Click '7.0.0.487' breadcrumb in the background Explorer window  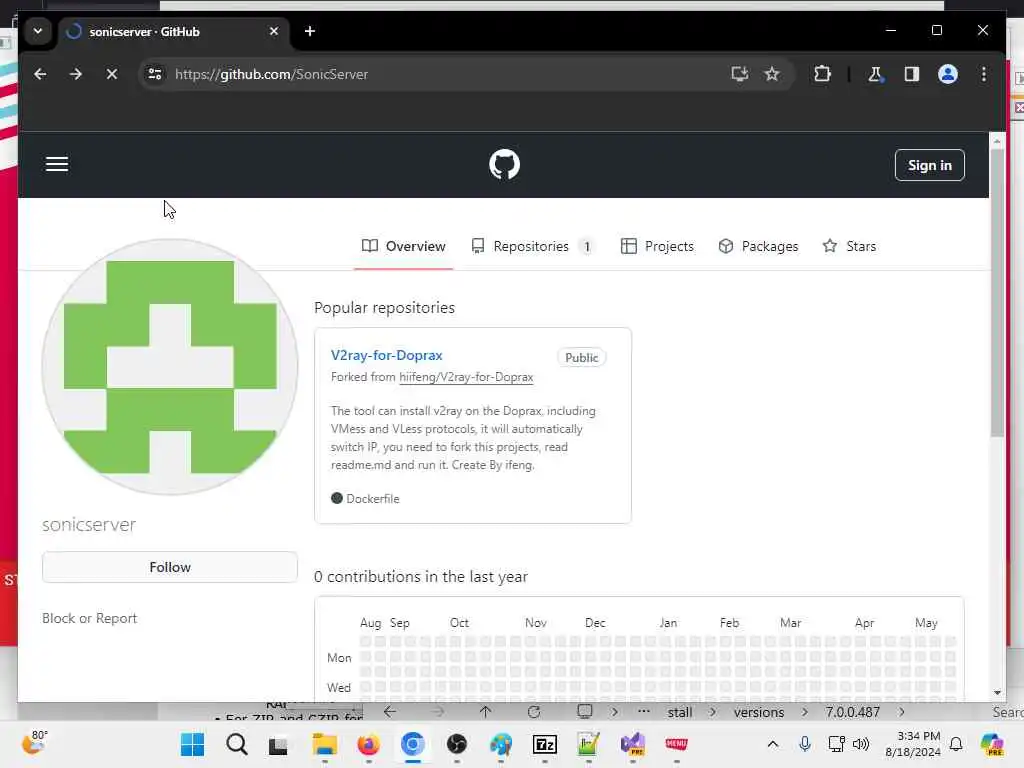click(x=852, y=712)
